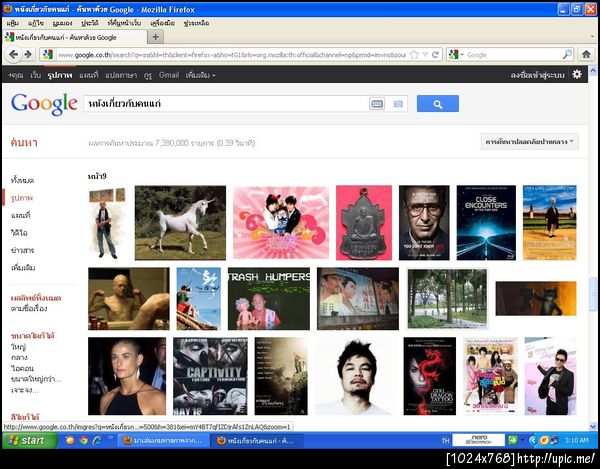
Task: Click เพิ่มเติม in the left sidebar
Action: pyautogui.click(x=23, y=267)
